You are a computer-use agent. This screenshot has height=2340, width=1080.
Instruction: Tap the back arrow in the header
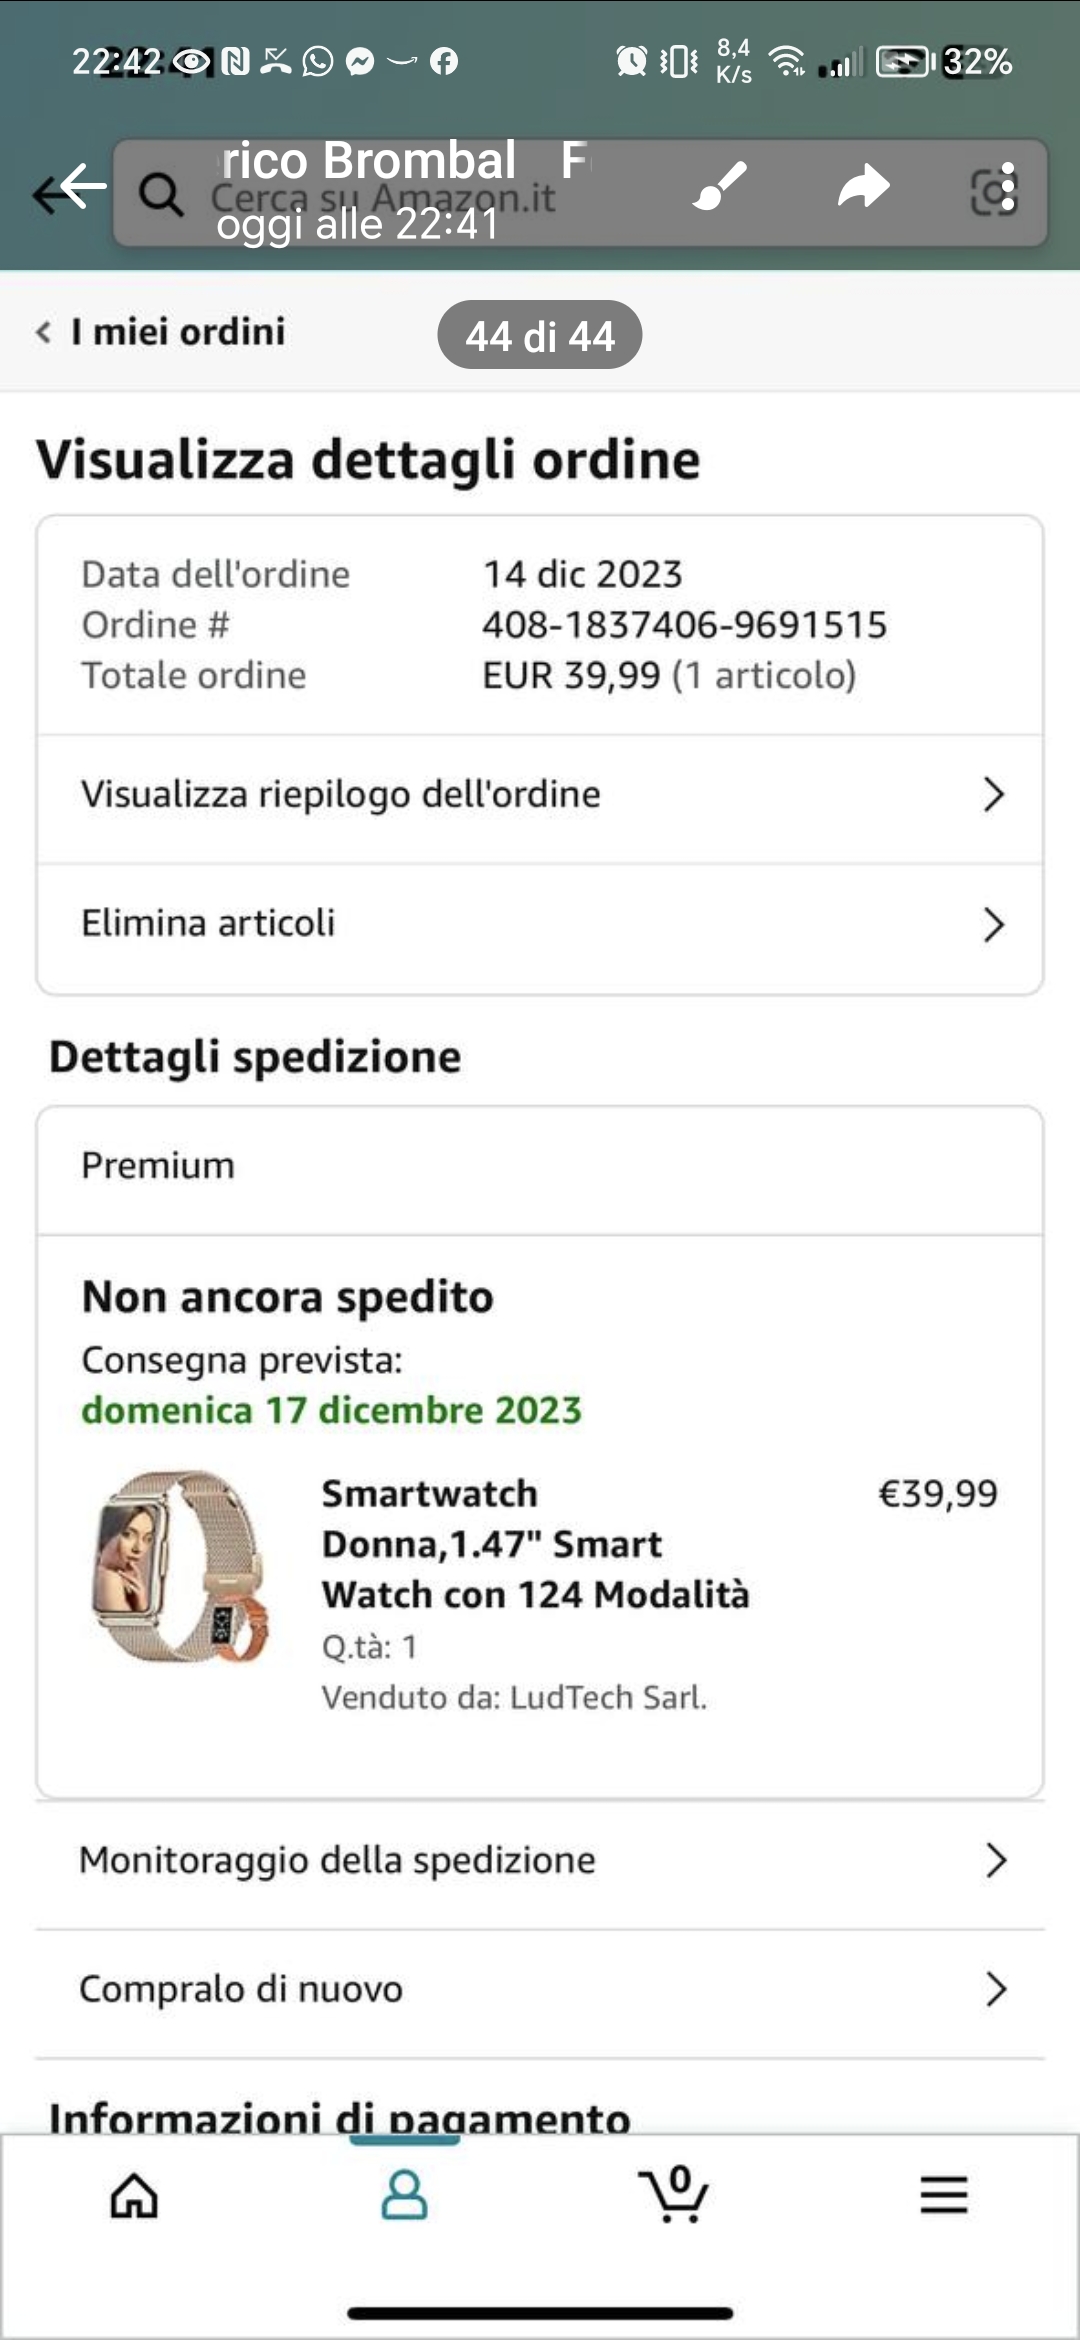[70, 188]
